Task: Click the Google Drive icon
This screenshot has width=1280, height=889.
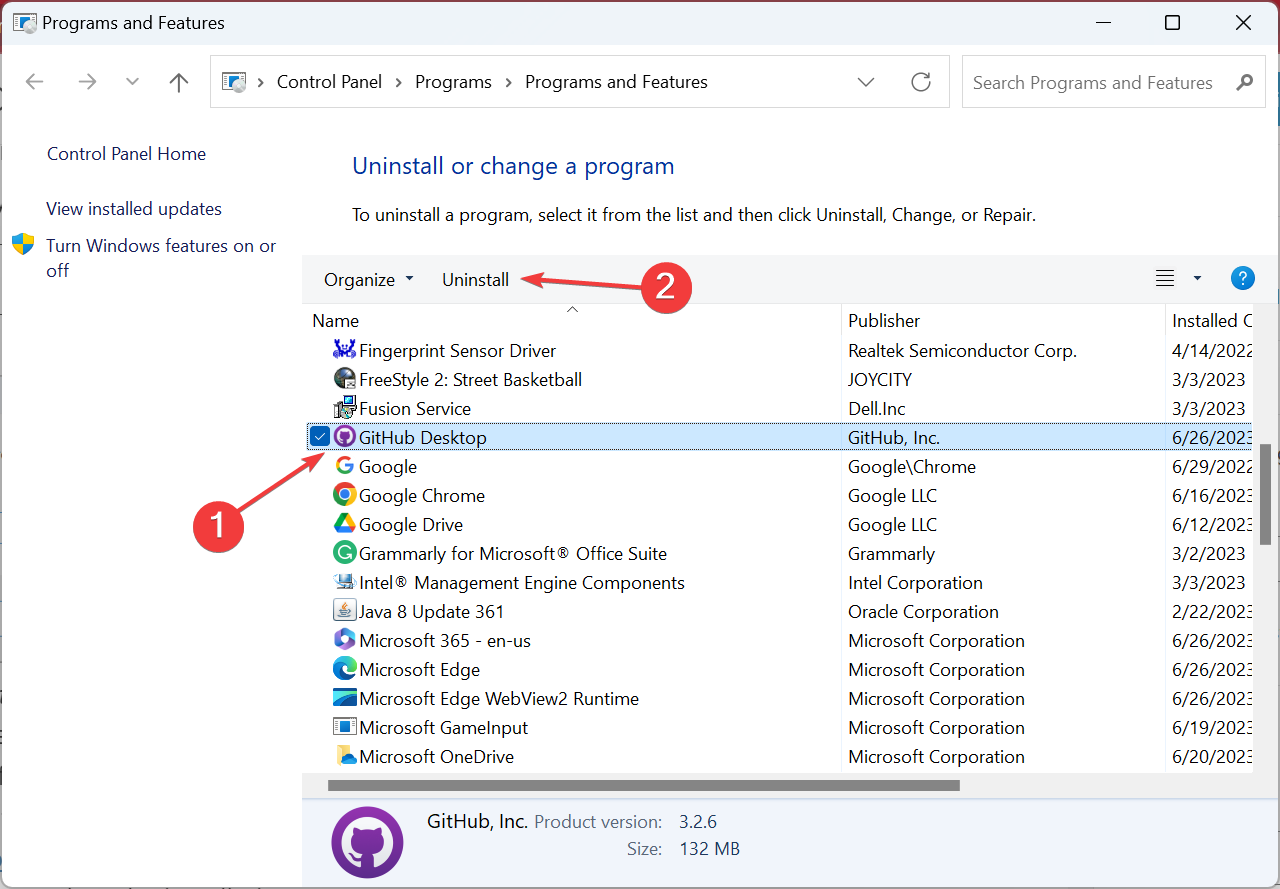Action: click(344, 524)
